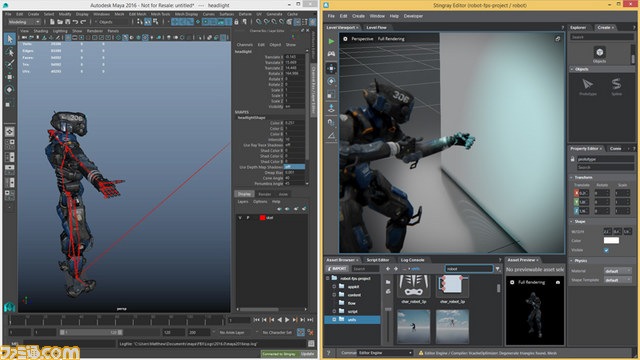Image resolution: width=640 pixels, height=360 pixels.
Task: Select Stingray's Rotate tool icon
Action: click(x=331, y=81)
